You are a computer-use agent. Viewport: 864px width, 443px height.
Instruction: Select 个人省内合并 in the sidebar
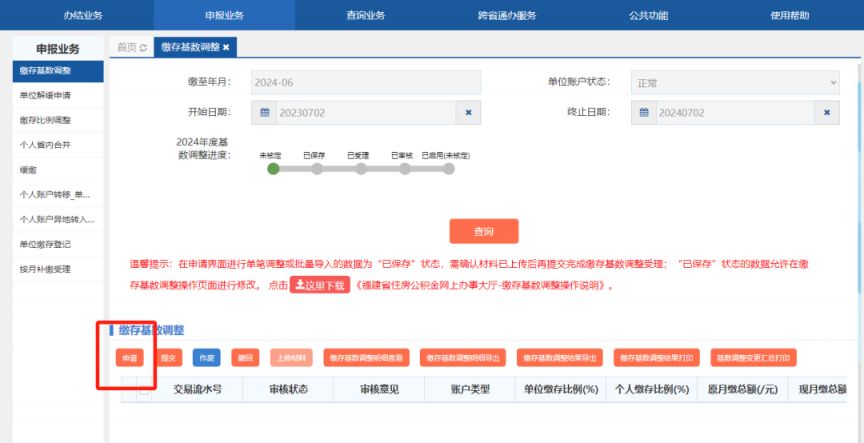coord(46,145)
